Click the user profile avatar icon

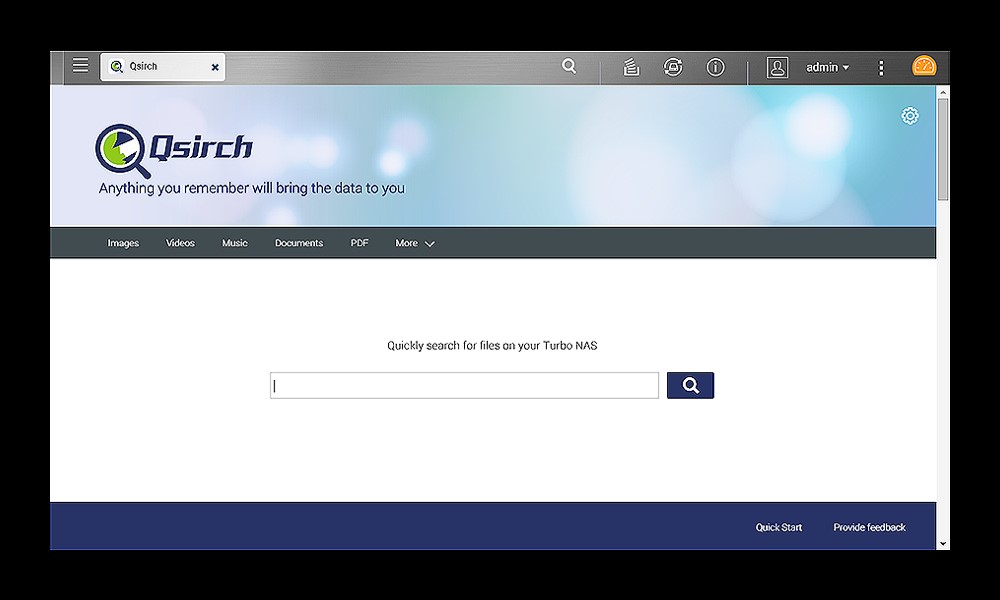pos(777,68)
